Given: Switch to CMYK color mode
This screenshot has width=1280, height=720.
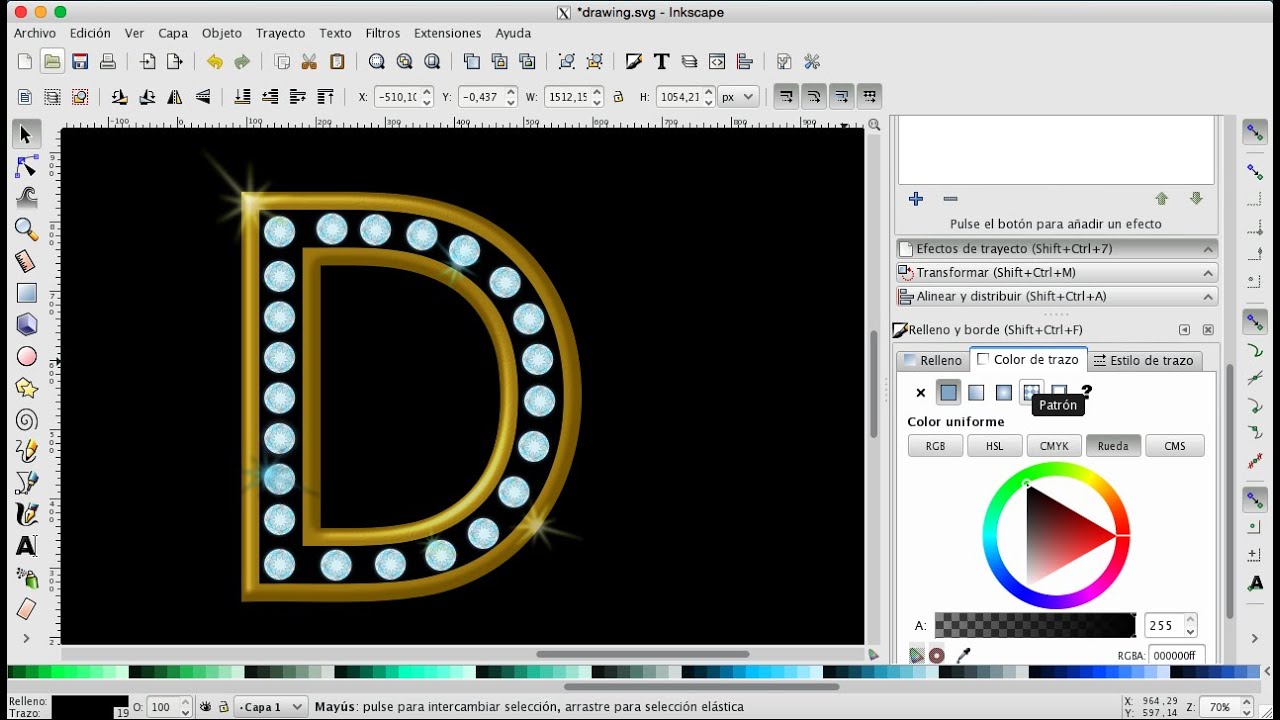Looking at the screenshot, I should click(x=1054, y=446).
